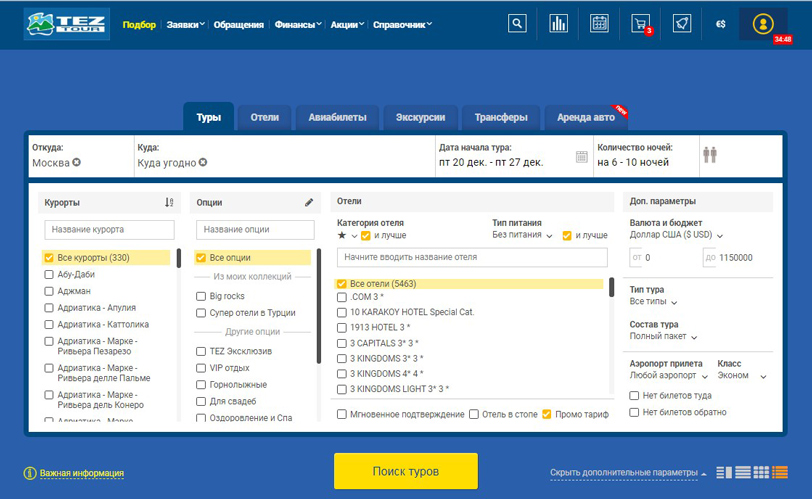Check the Абу-Даби resort checkbox
This screenshot has width=812, height=499.
coord(49,274)
